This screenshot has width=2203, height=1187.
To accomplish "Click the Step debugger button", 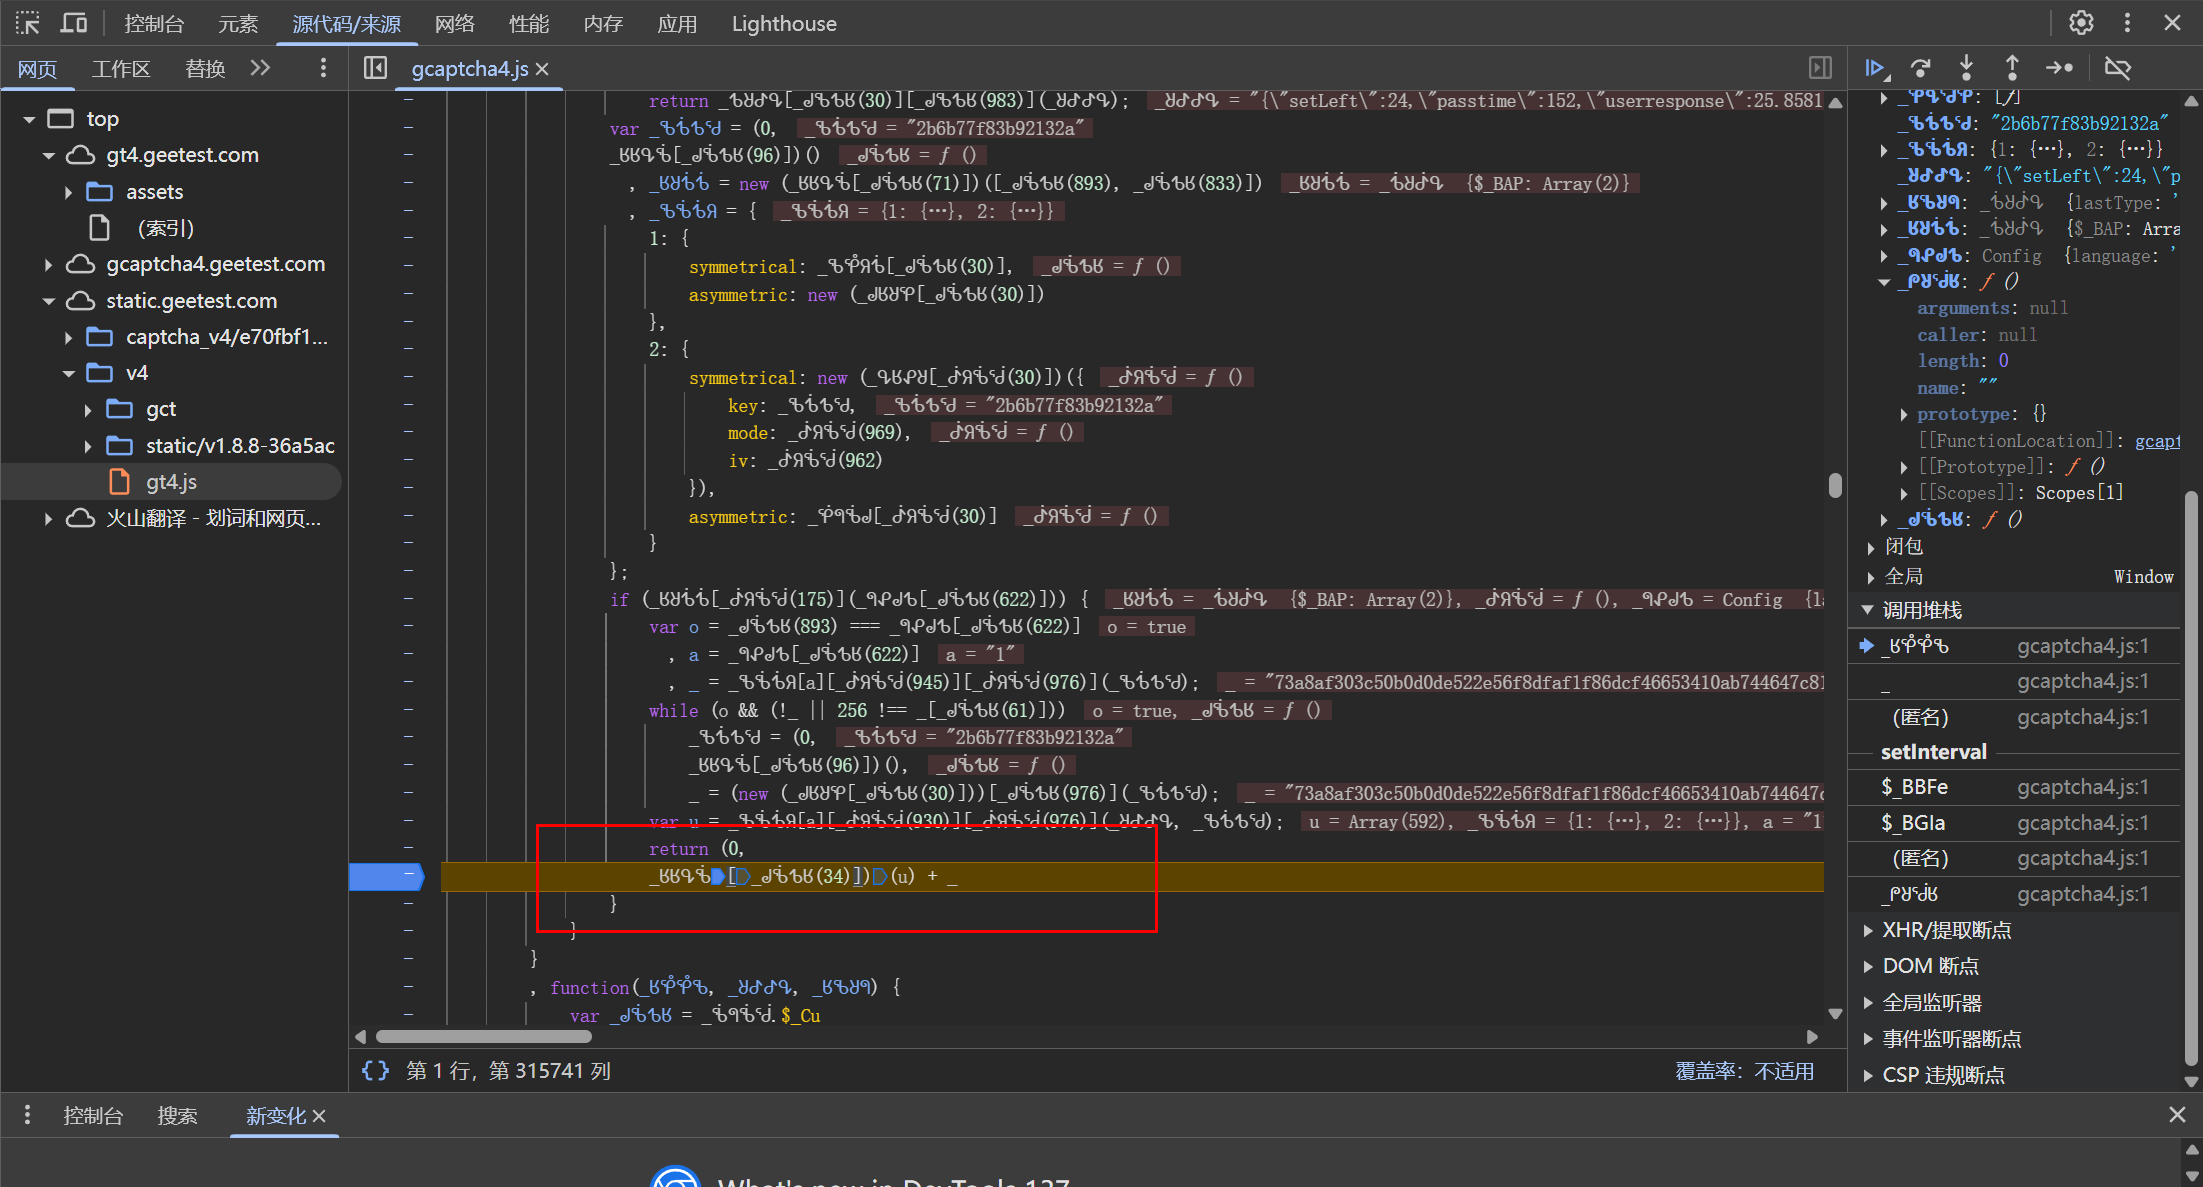I will [2059, 68].
